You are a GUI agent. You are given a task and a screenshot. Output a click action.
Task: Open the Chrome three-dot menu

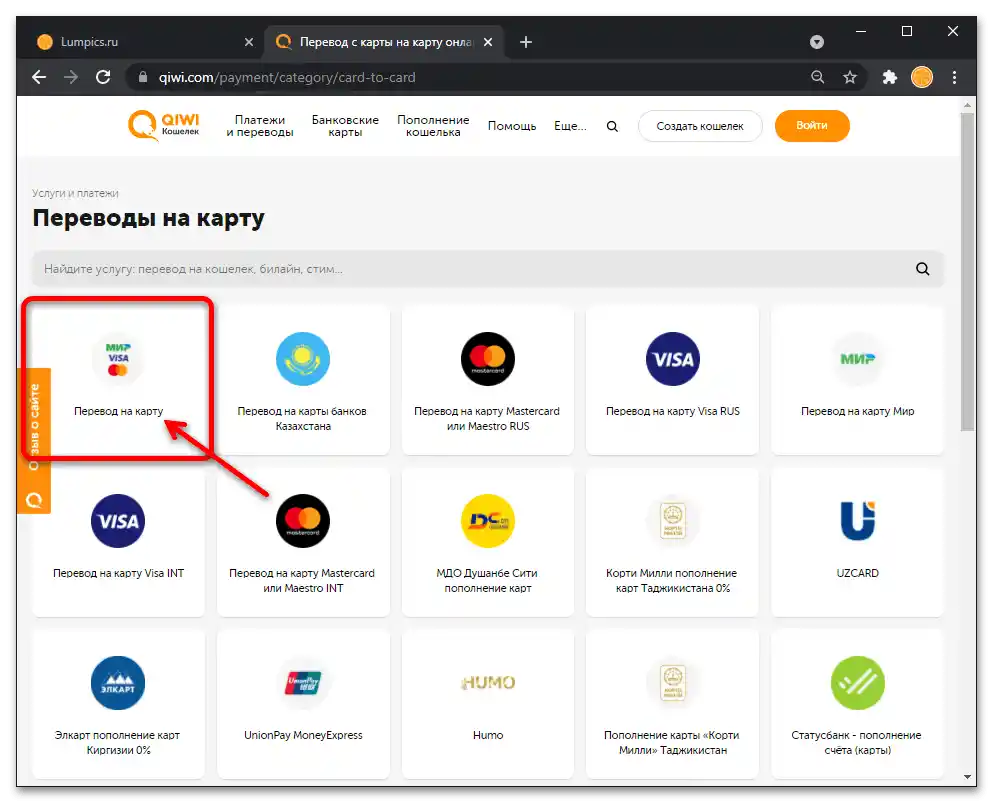pos(954,77)
